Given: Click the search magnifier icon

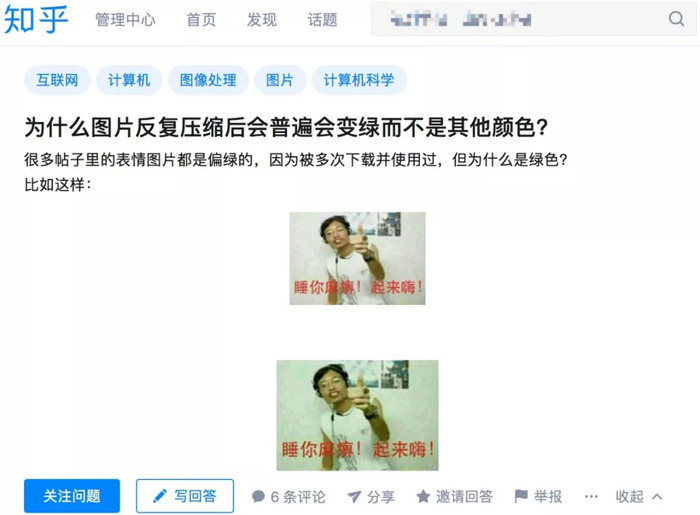Looking at the screenshot, I should (676, 19).
